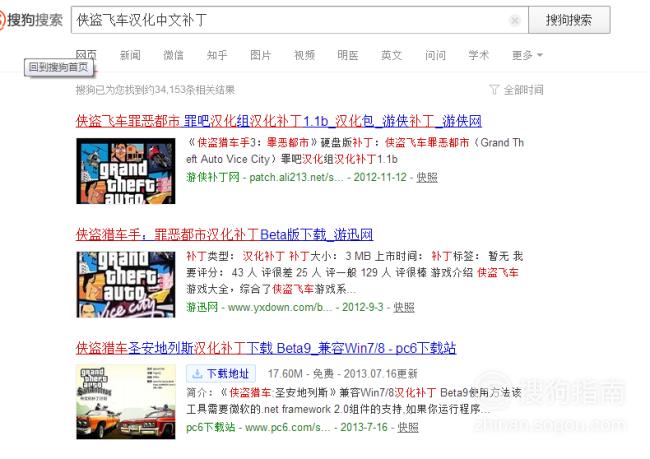Image resolution: width=650 pixels, height=459 pixels.
Task: Open the 全部时间 time filter
Action: [517, 90]
